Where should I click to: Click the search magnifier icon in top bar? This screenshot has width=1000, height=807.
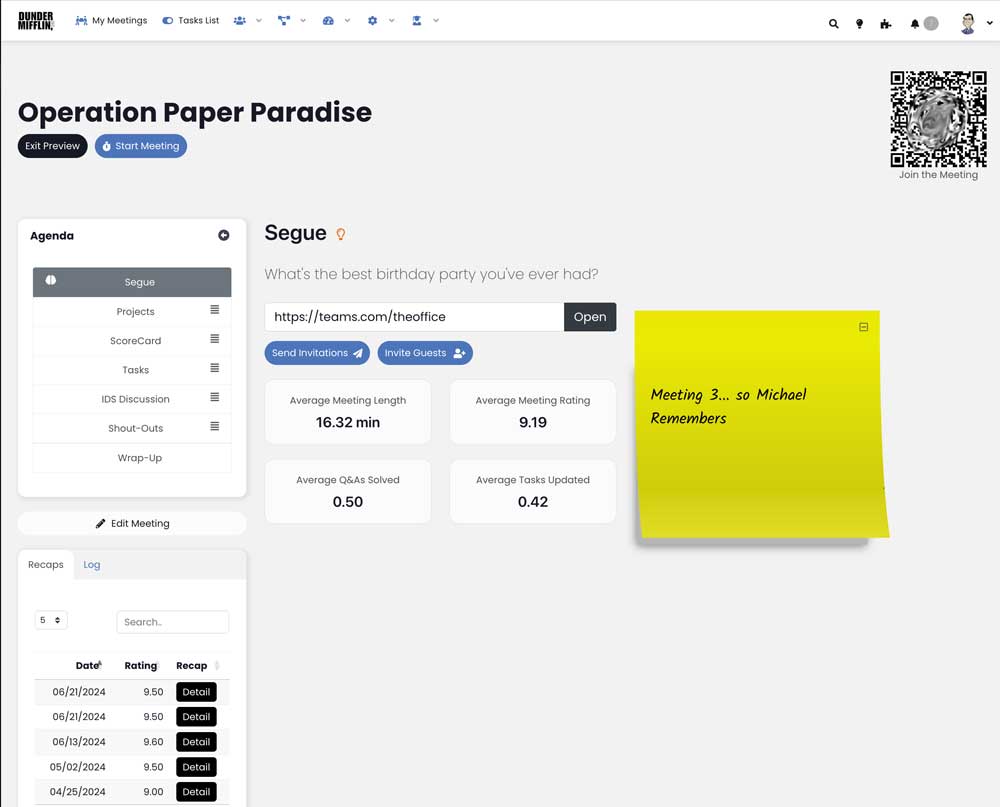pyautogui.click(x=834, y=23)
